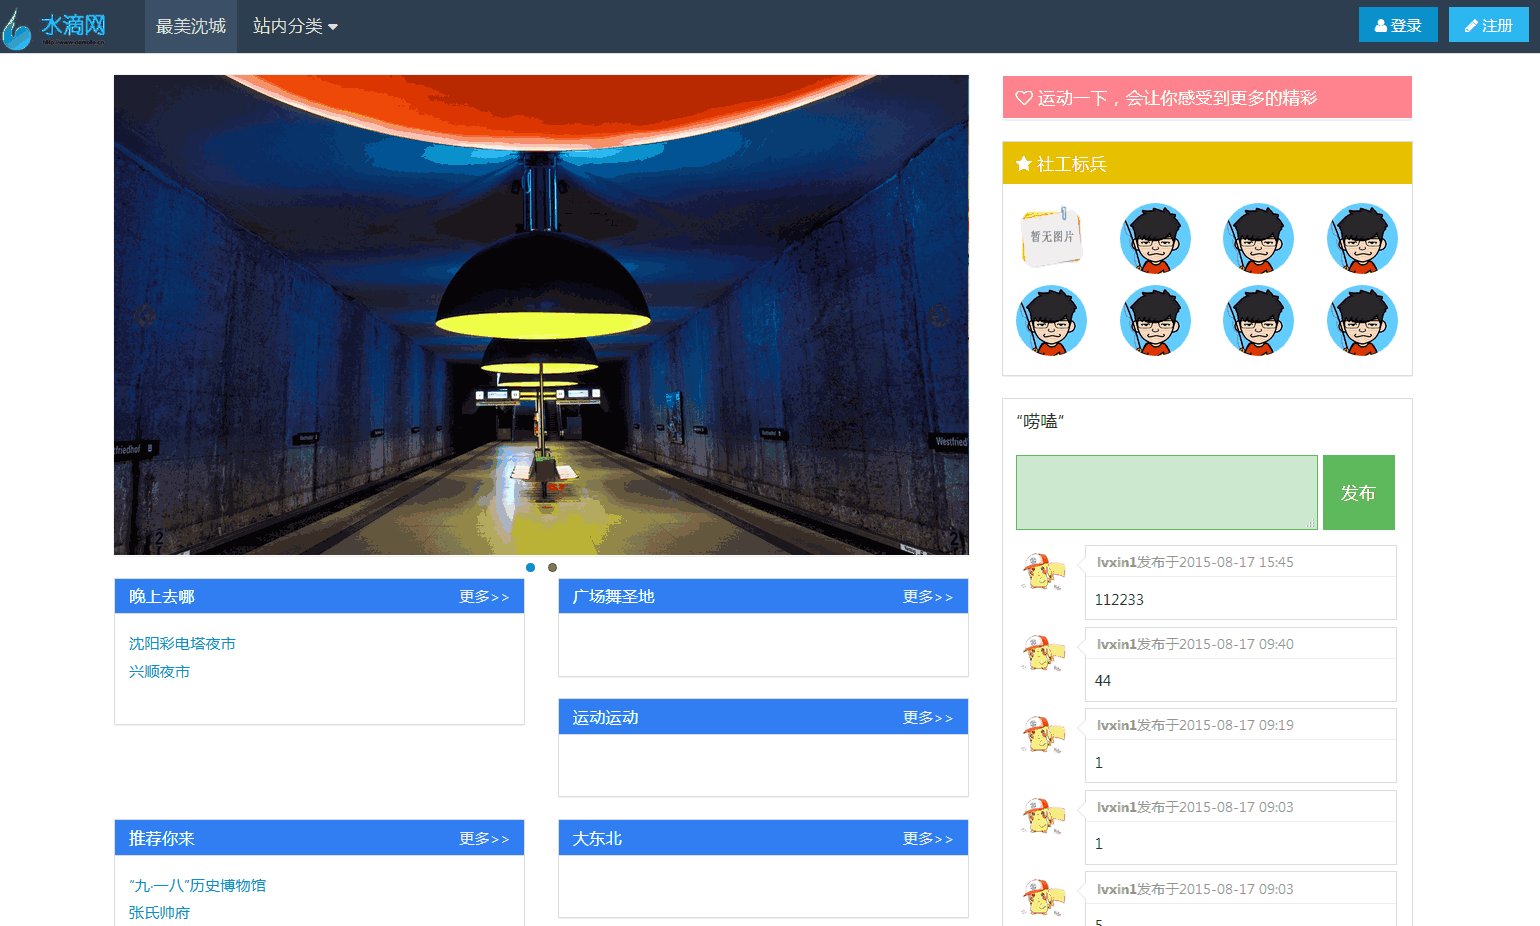Click the last avatar in the bottom 社工标兵 row
The height and width of the screenshot is (926, 1540).
(1361, 321)
